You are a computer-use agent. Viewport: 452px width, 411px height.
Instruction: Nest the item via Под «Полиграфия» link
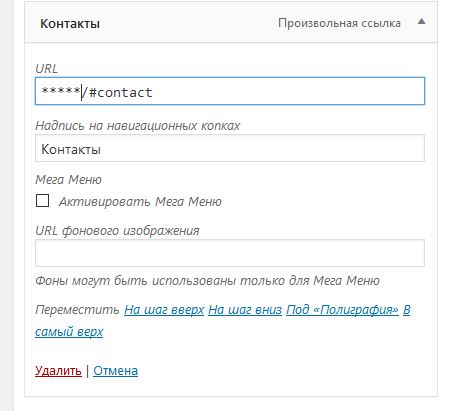(x=342, y=310)
